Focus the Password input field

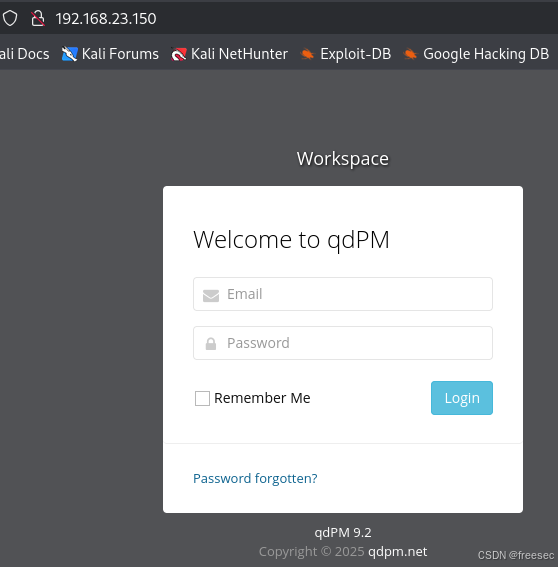[x=343, y=343]
